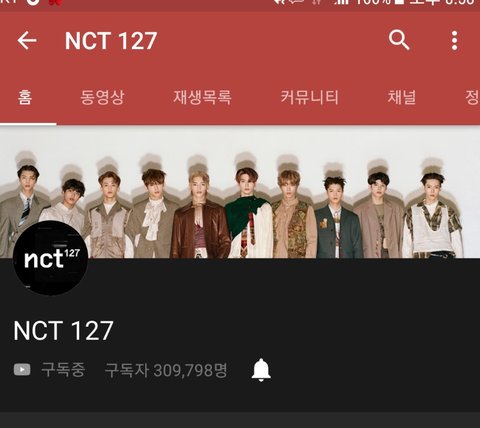
Task: Switch to the 동영상 tab
Action: pyautogui.click(x=102, y=97)
